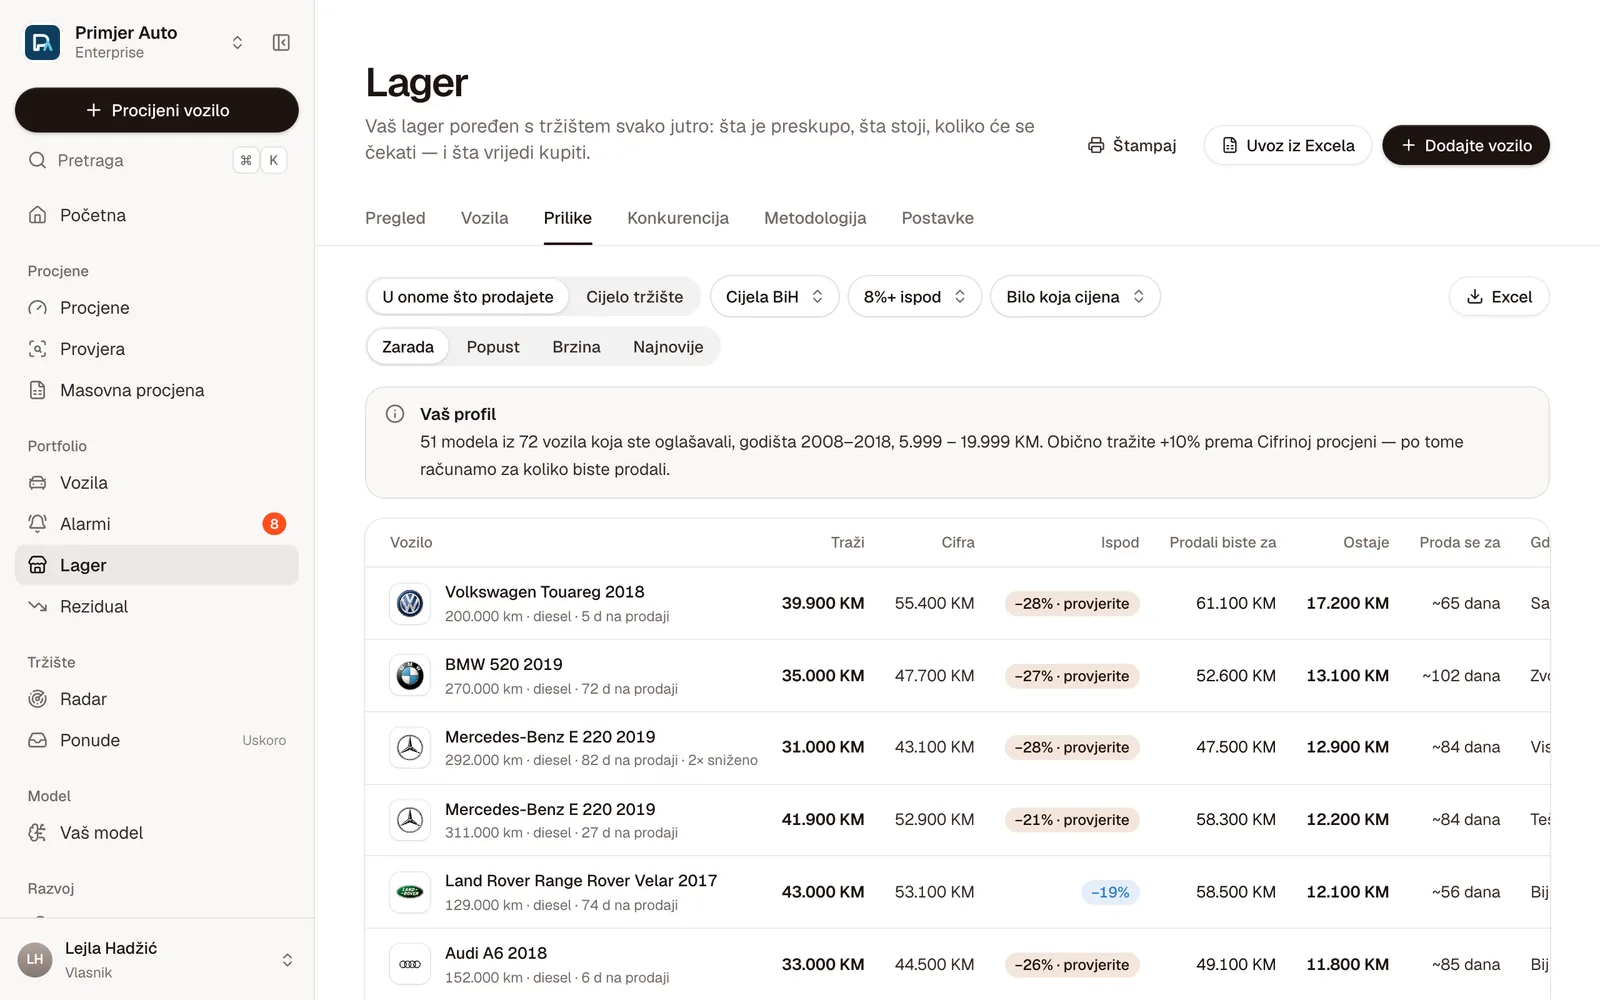Open Vaš model brain icon
1600x1000 pixels.
38,833
